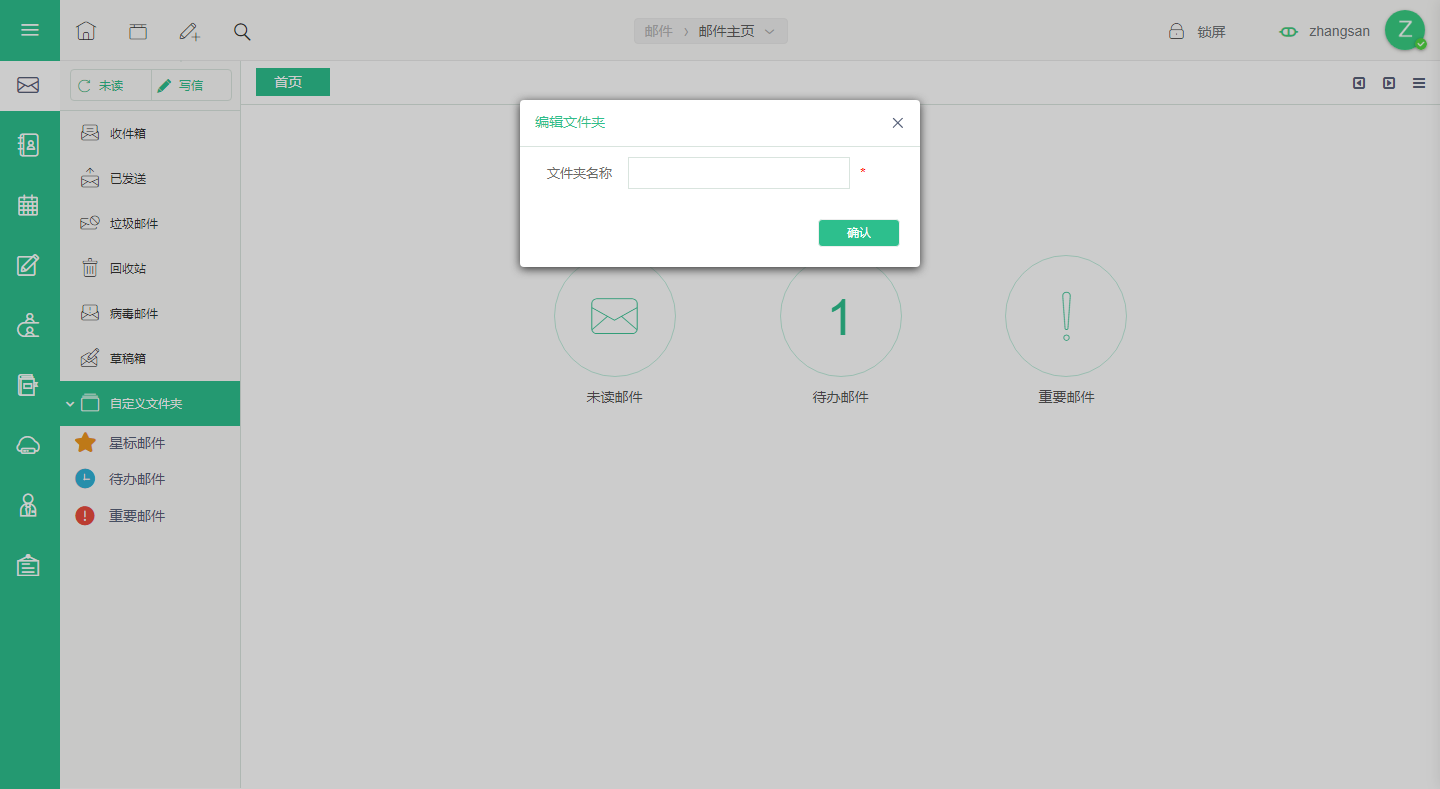Click the eye icon beside zhangsan

tap(1289, 31)
